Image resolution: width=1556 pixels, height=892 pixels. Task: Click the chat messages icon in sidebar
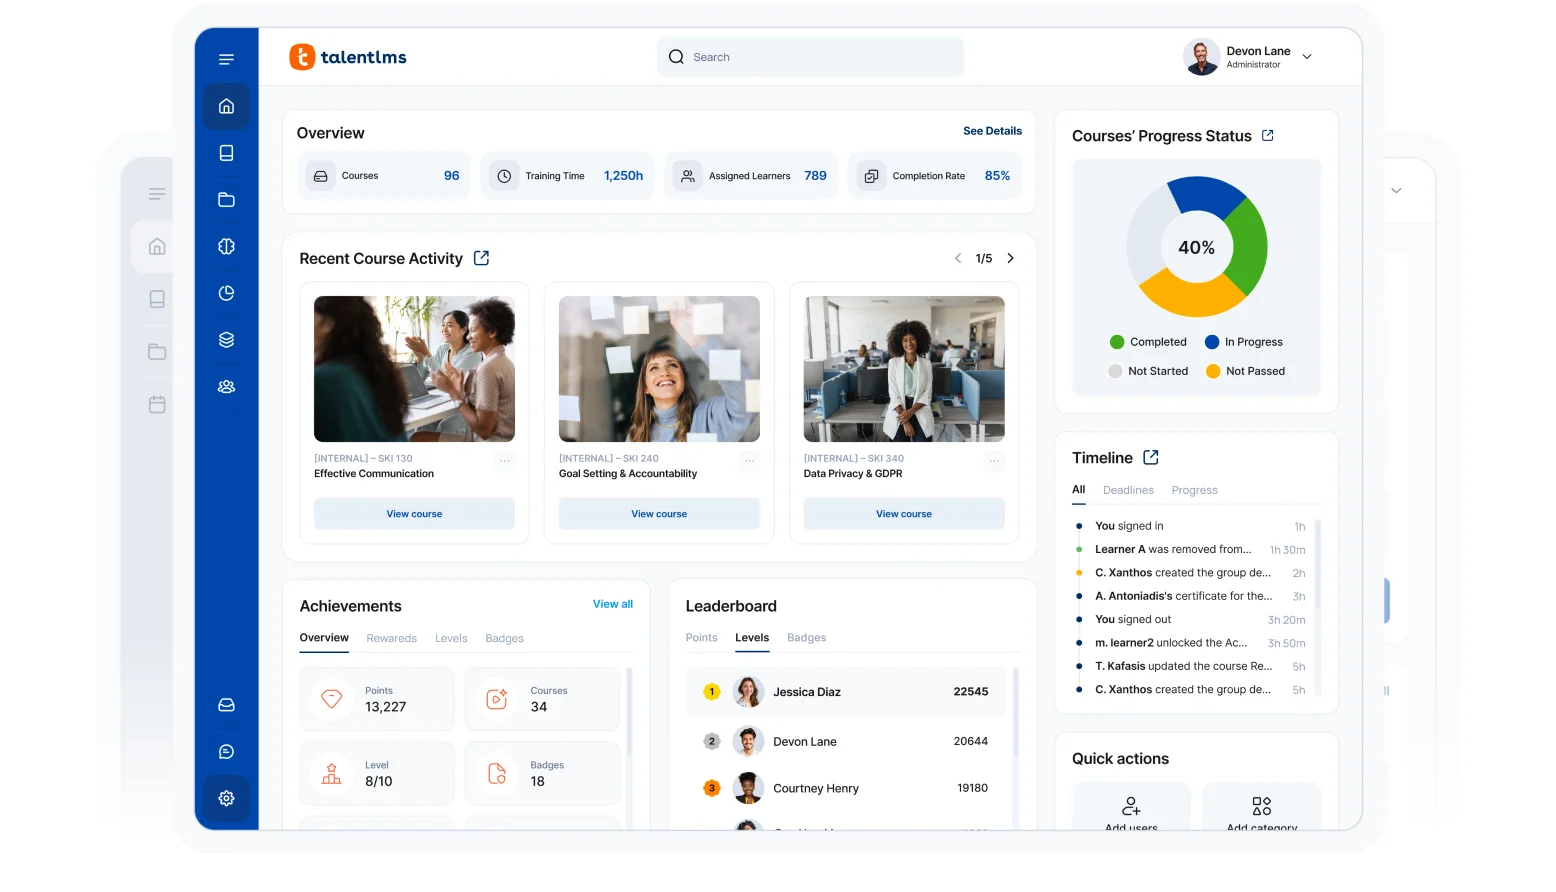226,752
